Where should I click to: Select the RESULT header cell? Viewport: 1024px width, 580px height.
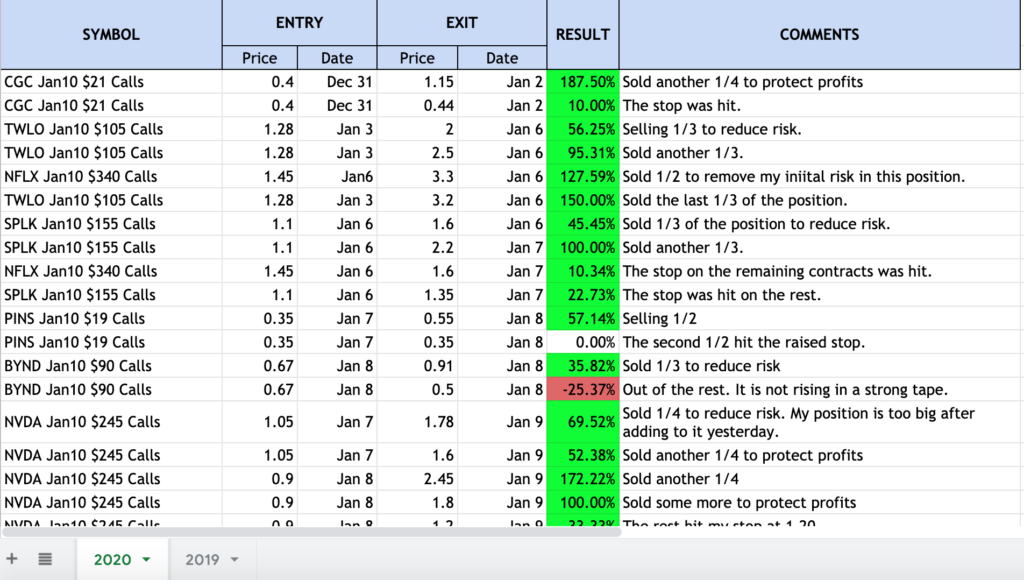coord(583,35)
